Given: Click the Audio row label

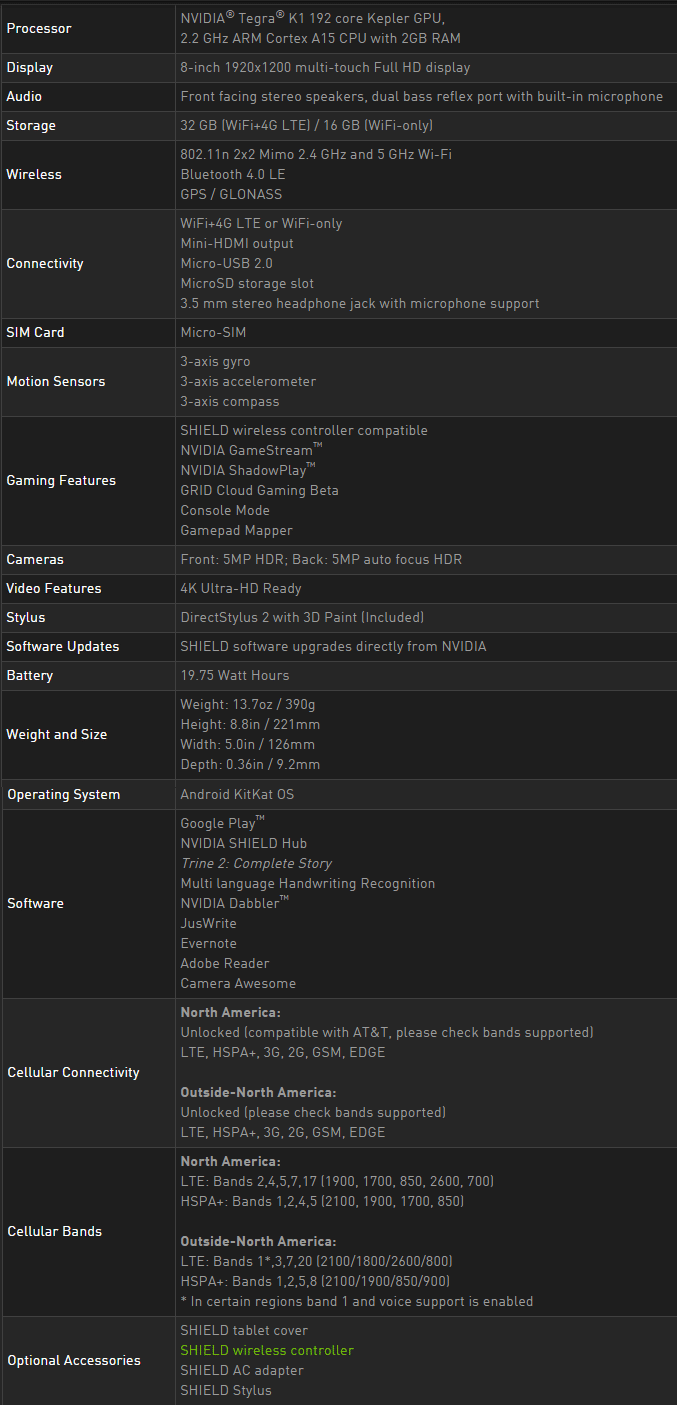Looking at the screenshot, I should tap(24, 96).
